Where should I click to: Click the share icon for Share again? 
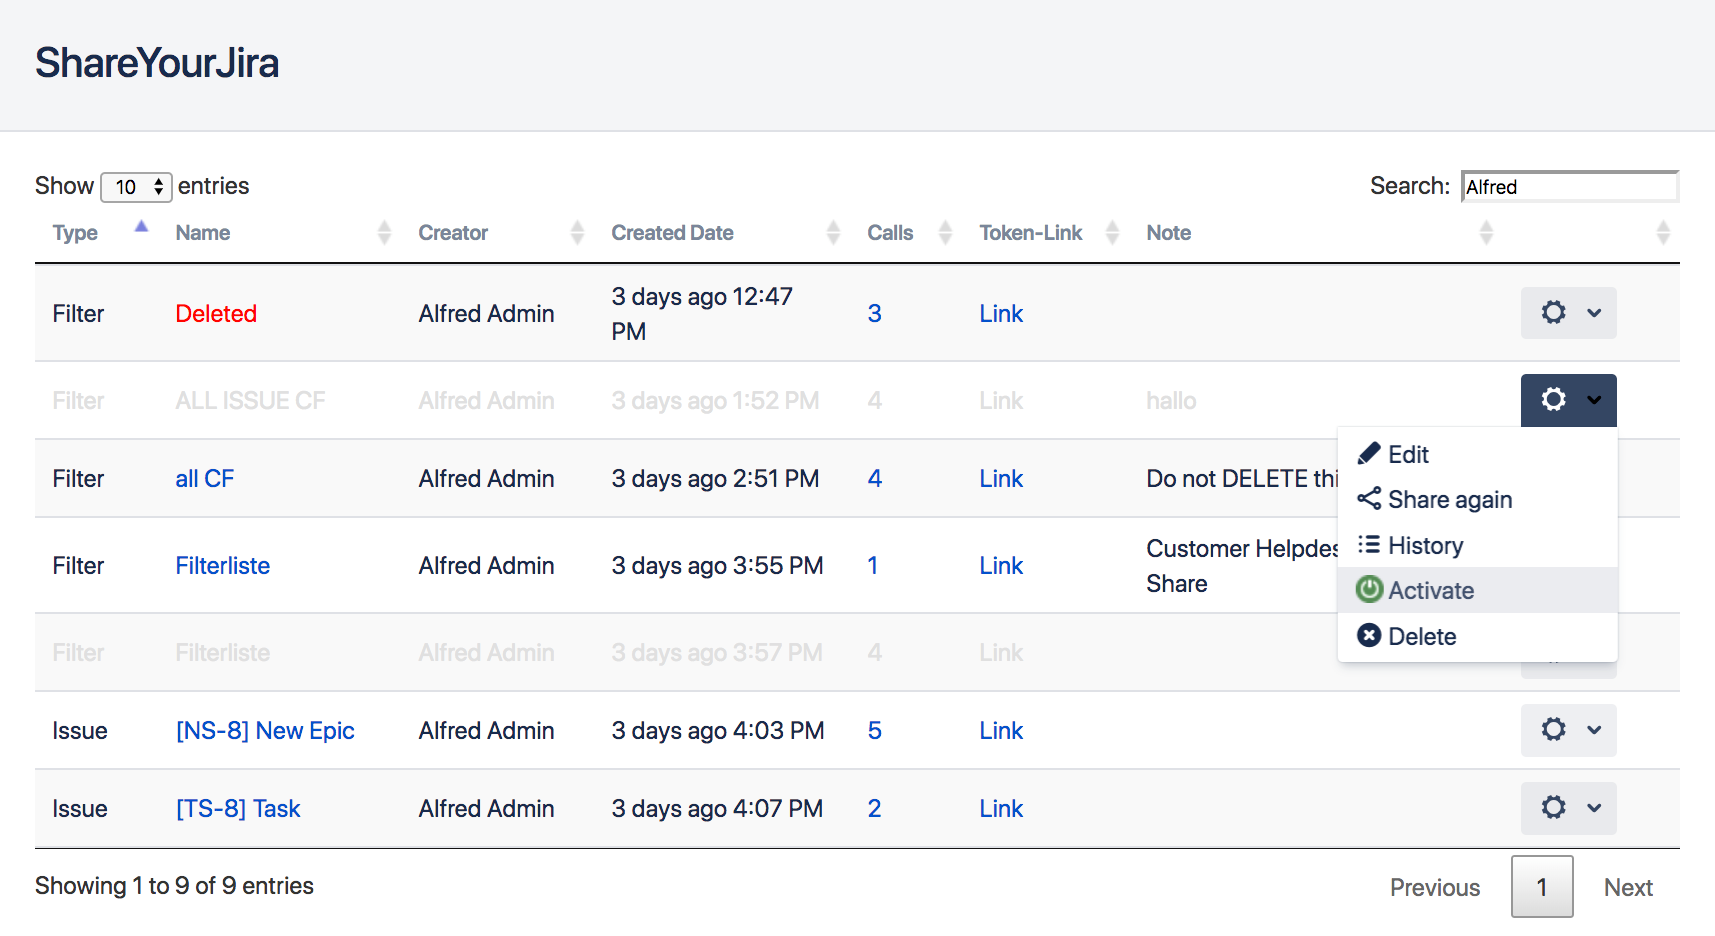[1369, 499]
